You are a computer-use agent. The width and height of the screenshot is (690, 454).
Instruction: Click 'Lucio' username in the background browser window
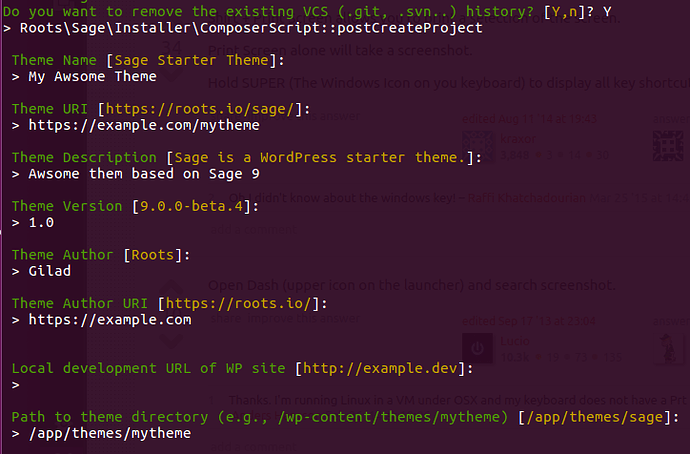515,341
